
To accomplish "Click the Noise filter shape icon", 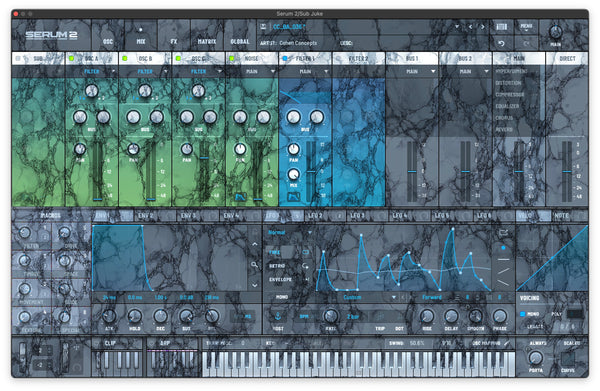I will (240, 197).
